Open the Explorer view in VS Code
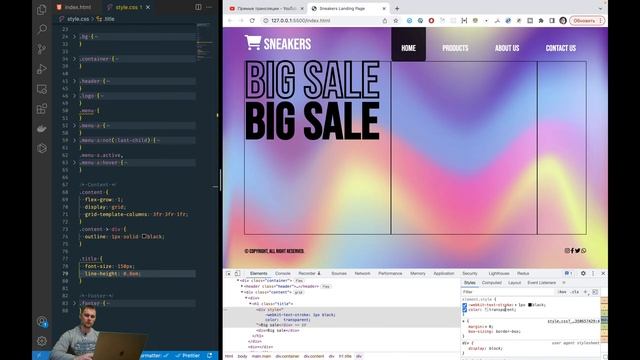The image size is (640, 360). [42, 9]
